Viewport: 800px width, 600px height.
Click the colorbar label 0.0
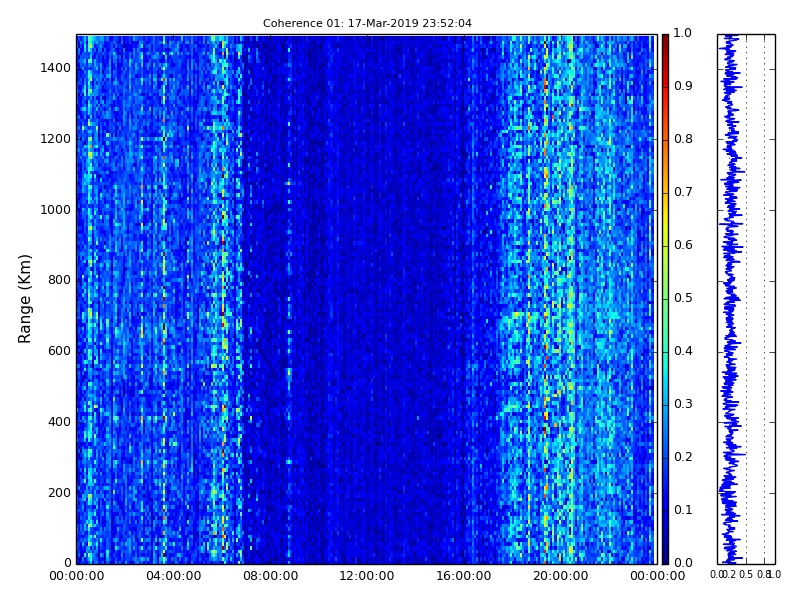coord(683,563)
